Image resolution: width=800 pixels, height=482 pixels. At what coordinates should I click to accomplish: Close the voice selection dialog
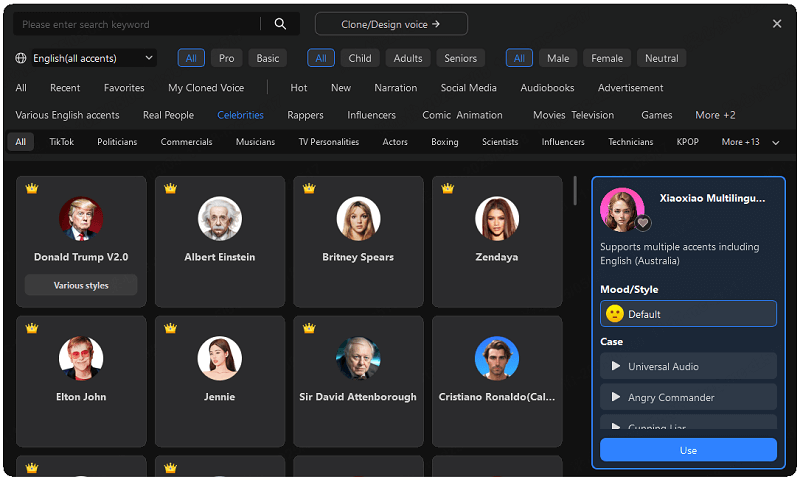tap(777, 24)
